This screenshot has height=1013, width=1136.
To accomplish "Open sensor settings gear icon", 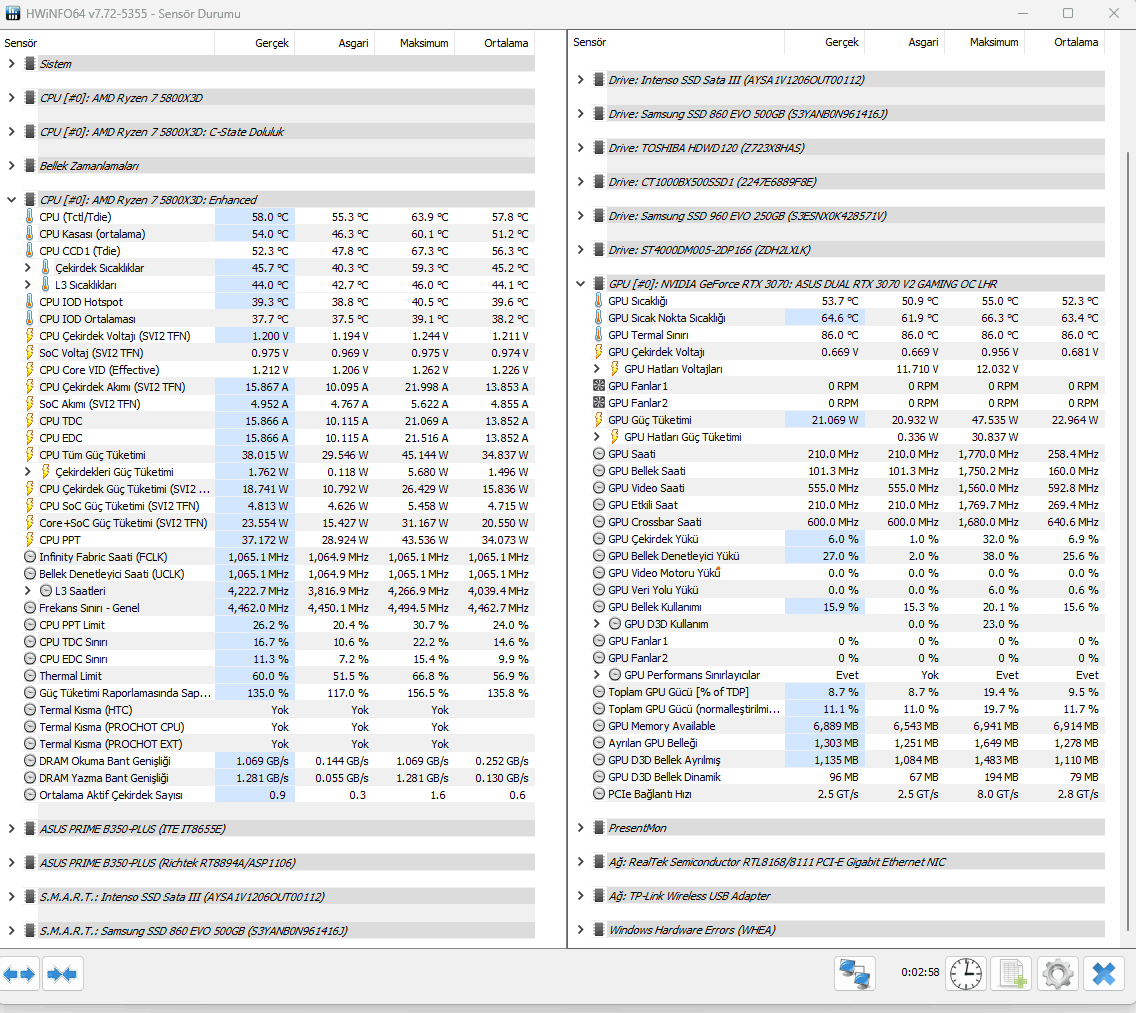I will pyautogui.click(x=1058, y=973).
